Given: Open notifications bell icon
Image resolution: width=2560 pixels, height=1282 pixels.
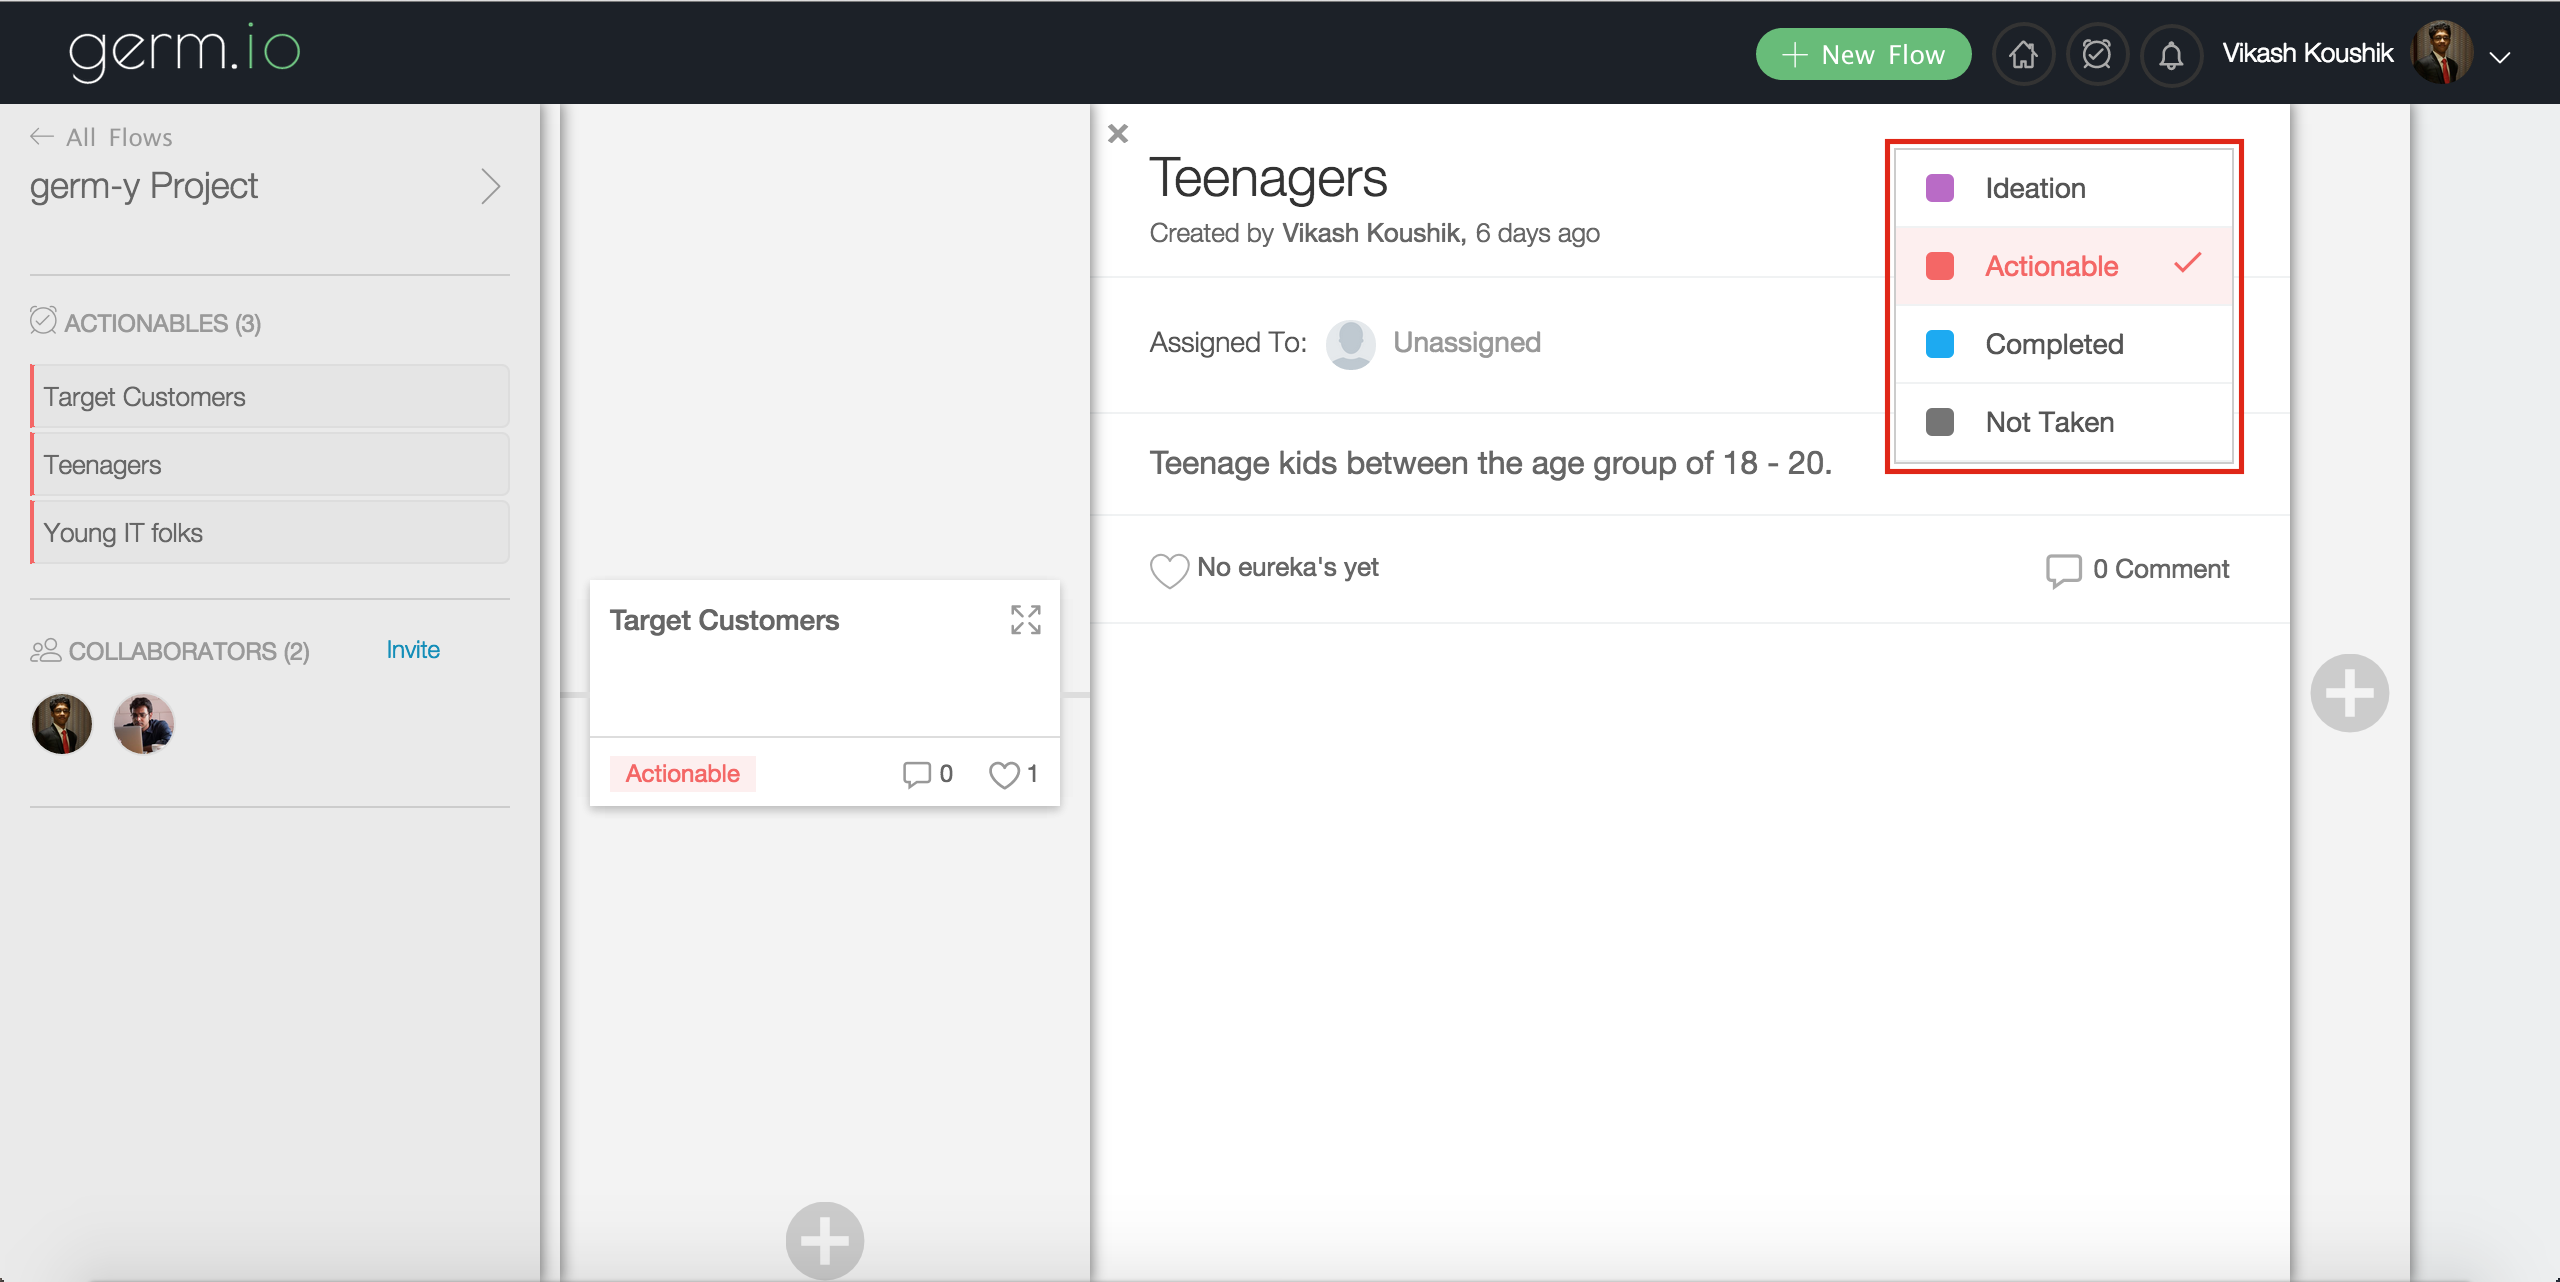Looking at the screenshot, I should point(2170,54).
